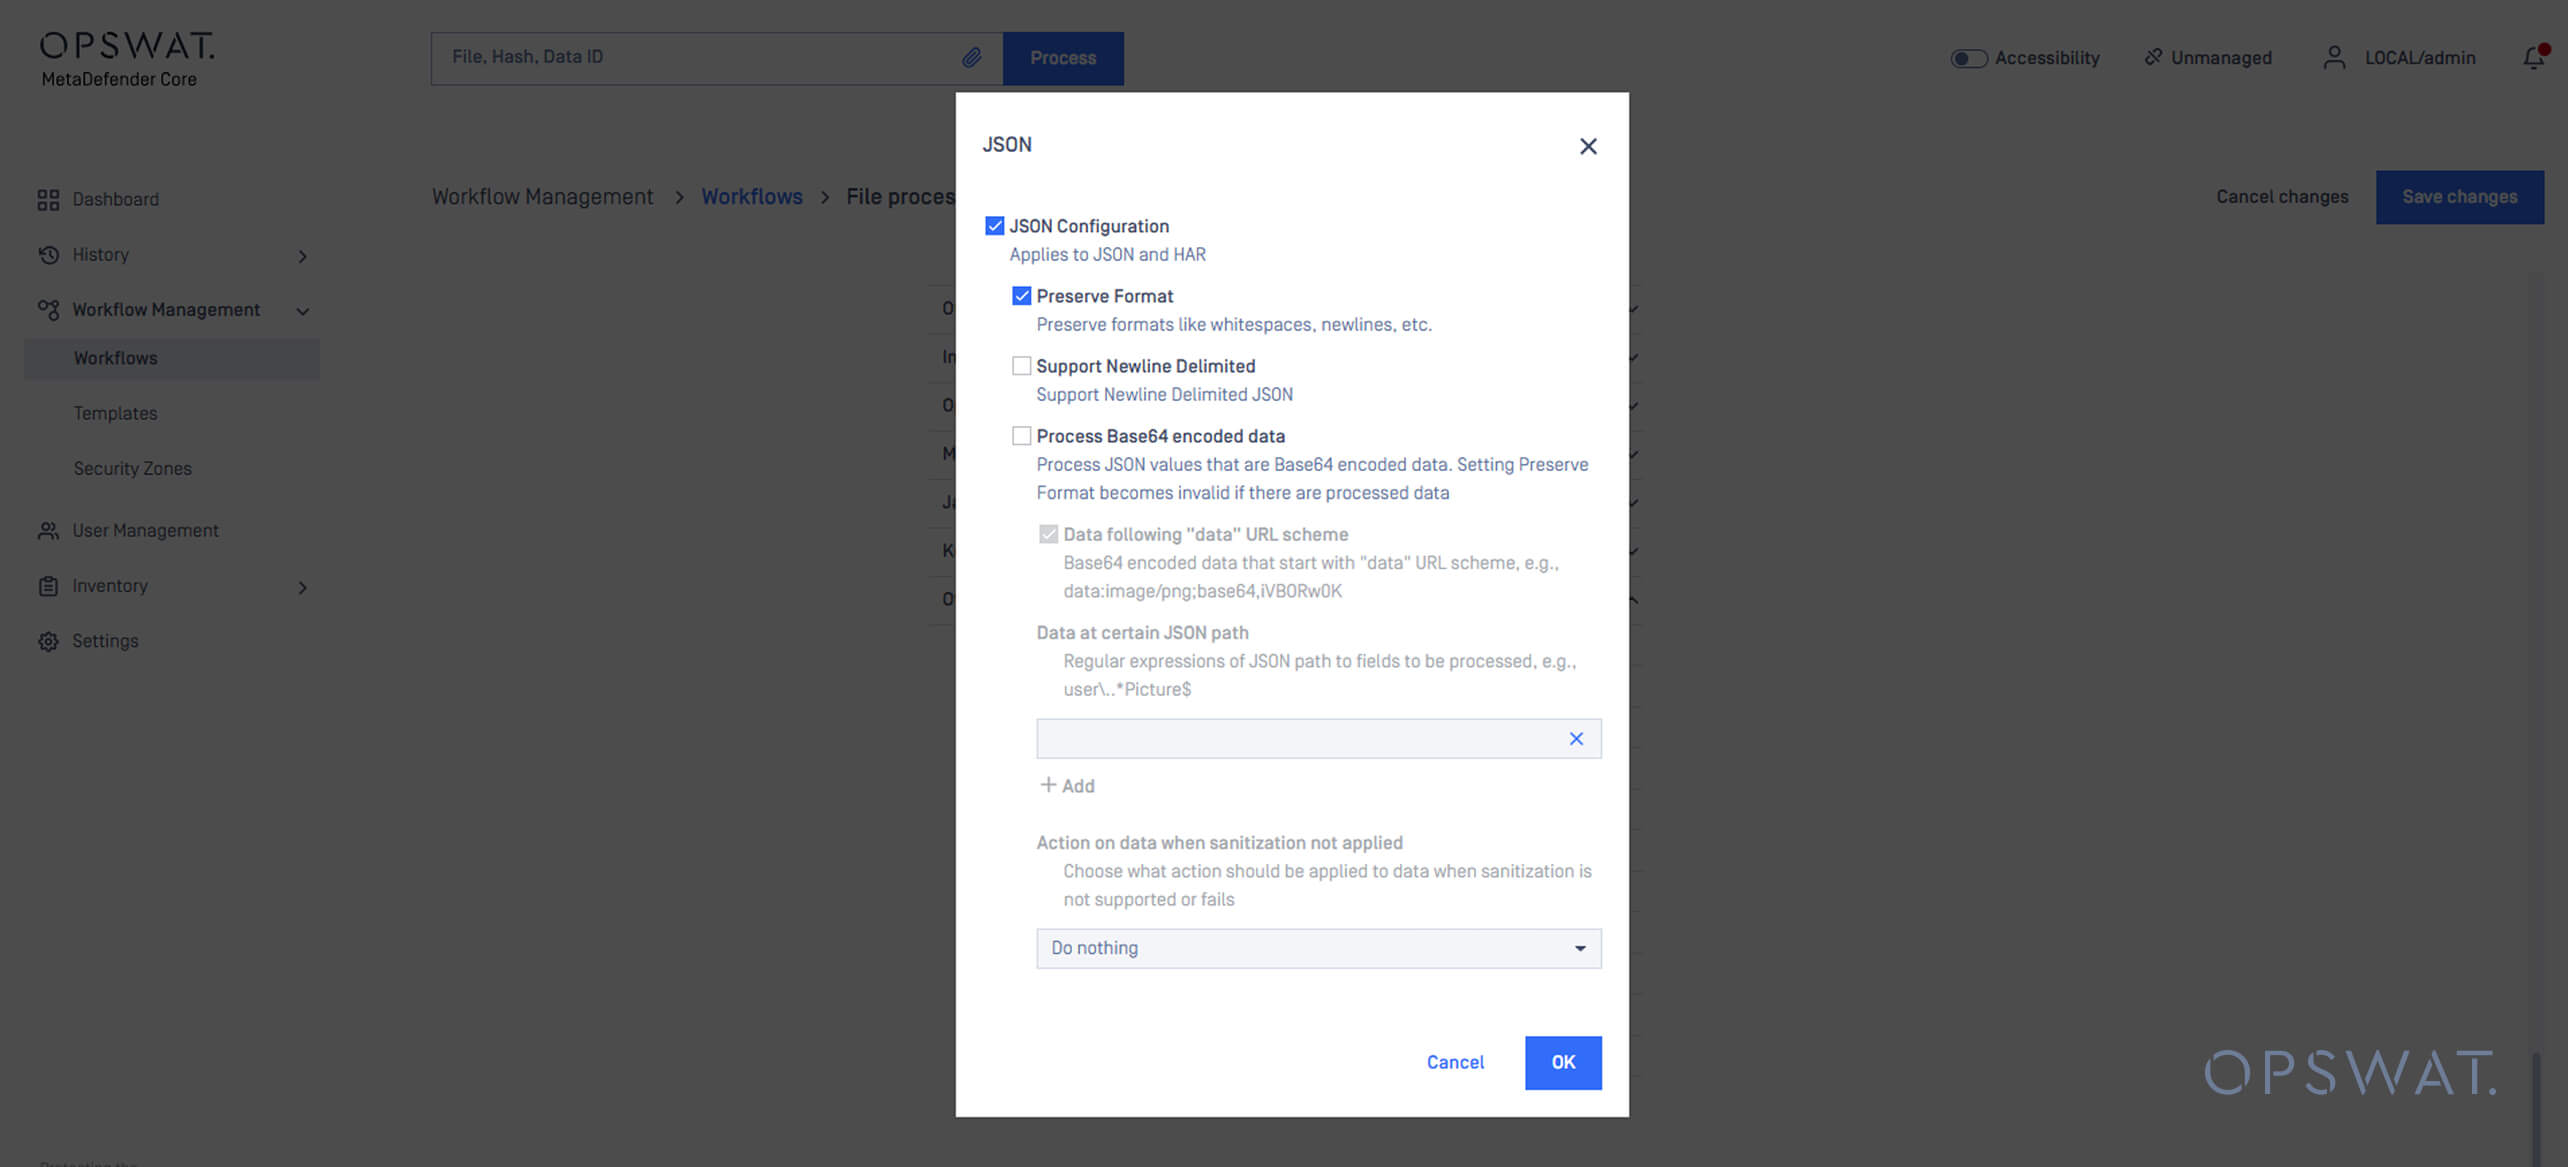This screenshot has height=1167, width=2568.
Task: Uncheck JSON Configuration checkbox
Action: pos(994,226)
